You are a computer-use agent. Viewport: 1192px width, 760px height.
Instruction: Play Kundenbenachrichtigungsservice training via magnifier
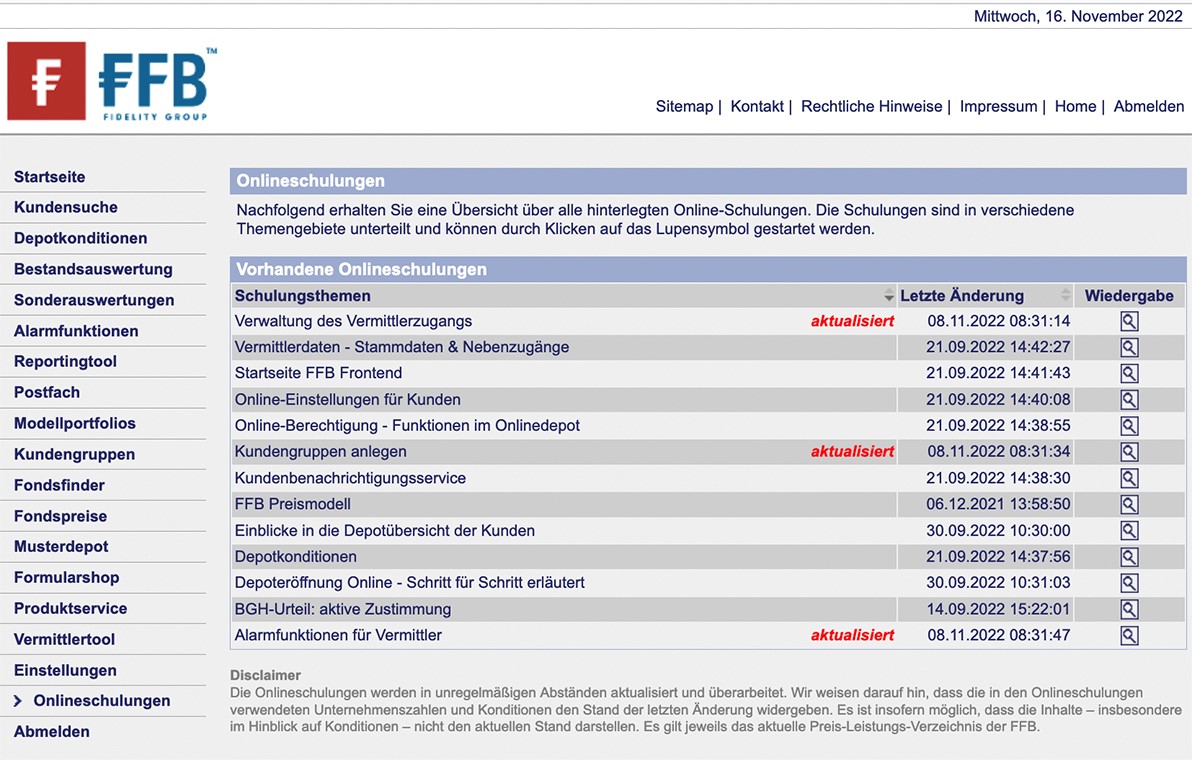[1129, 478]
